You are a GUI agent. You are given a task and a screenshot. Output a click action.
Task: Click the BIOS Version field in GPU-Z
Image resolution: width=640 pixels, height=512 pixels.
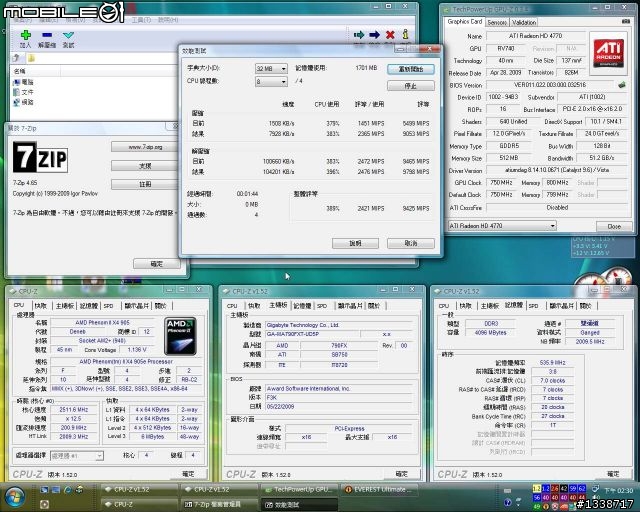[550, 85]
